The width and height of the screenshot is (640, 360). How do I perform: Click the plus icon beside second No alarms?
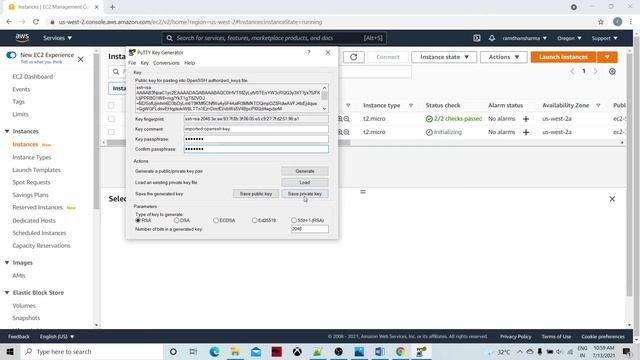click(x=526, y=132)
